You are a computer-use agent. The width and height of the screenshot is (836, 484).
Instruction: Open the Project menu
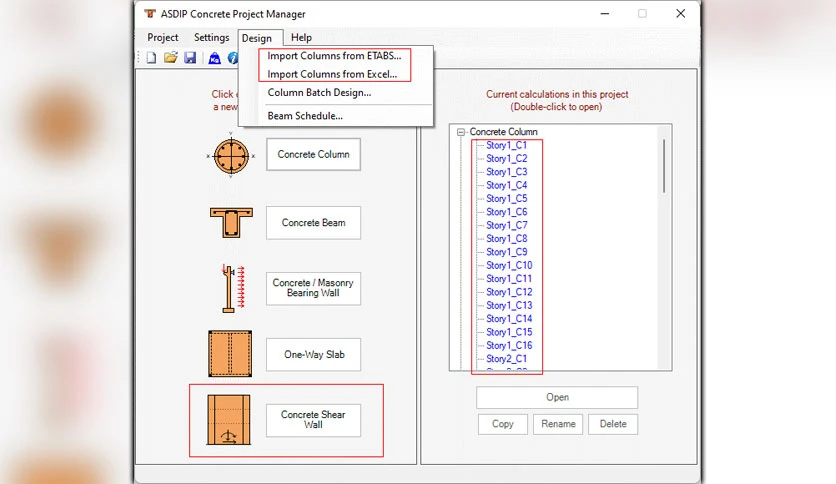(163, 37)
